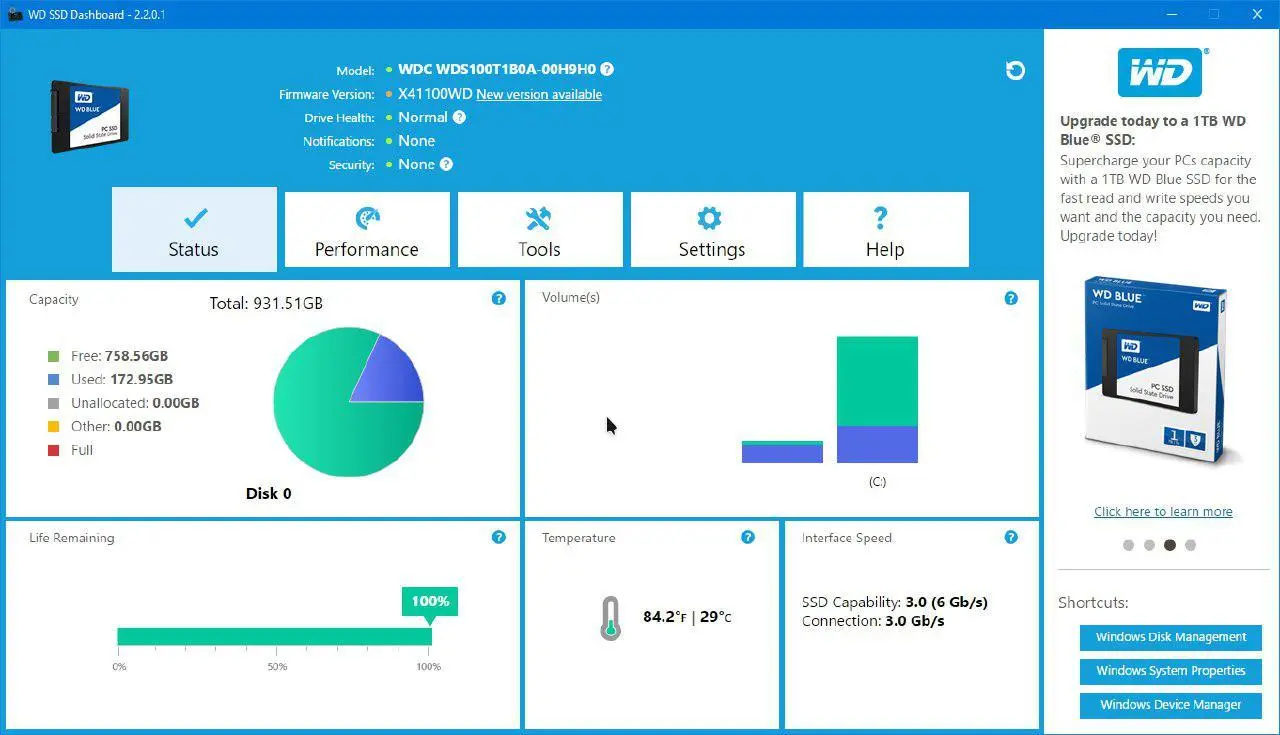Click the Shortcuts: heading

pyautogui.click(x=1093, y=603)
